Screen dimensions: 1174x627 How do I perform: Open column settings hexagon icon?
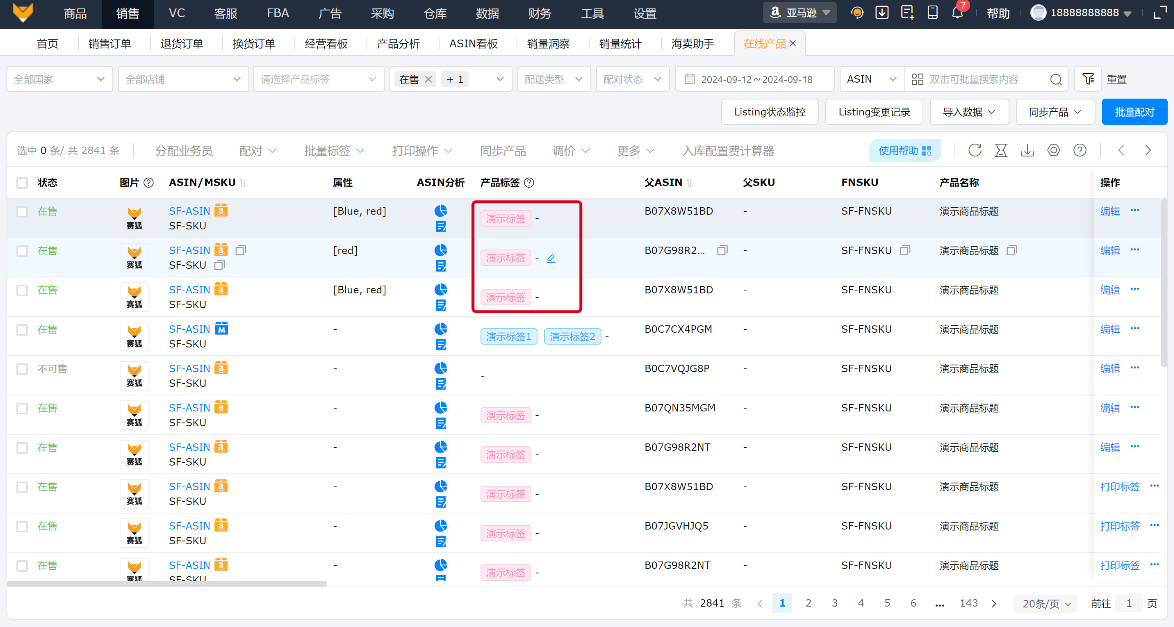pos(1053,150)
